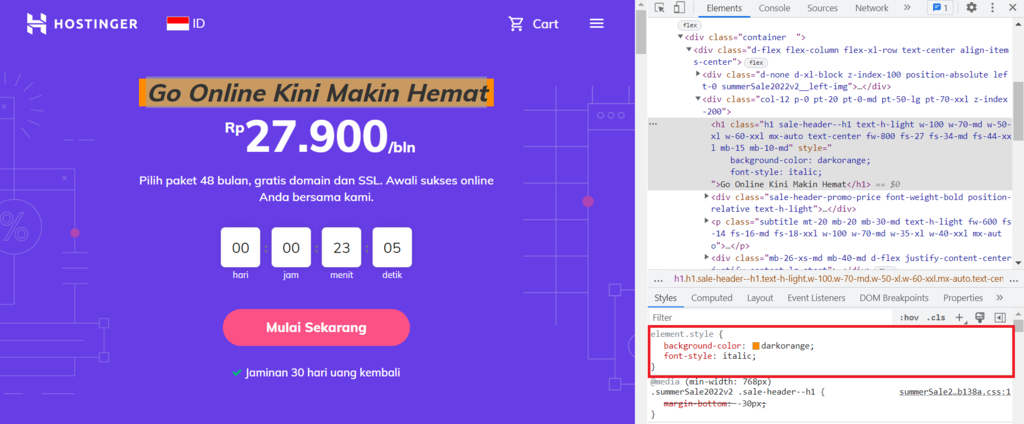Expand the summerSale2022v2__left-img div node

[x=698, y=74]
